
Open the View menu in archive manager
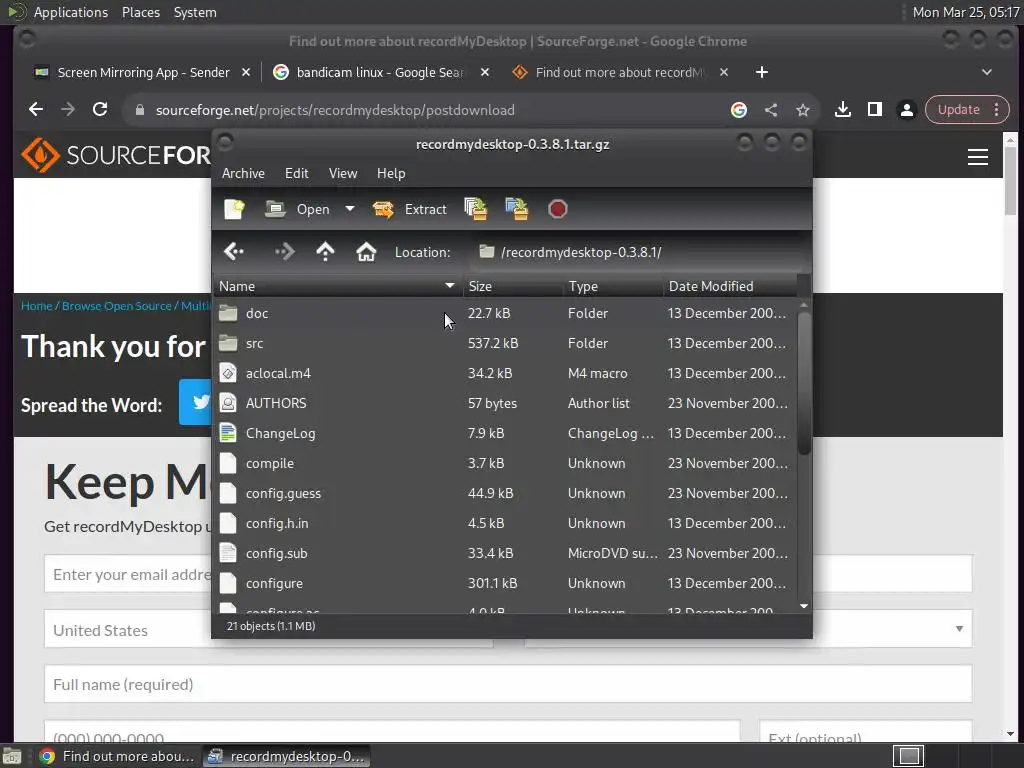[343, 173]
